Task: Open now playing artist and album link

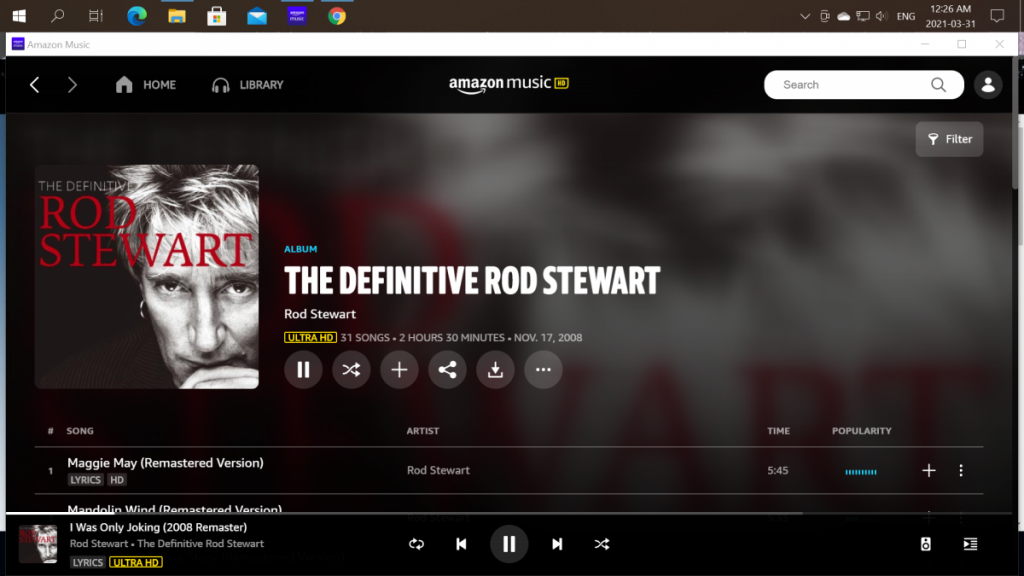Action: tap(167, 543)
